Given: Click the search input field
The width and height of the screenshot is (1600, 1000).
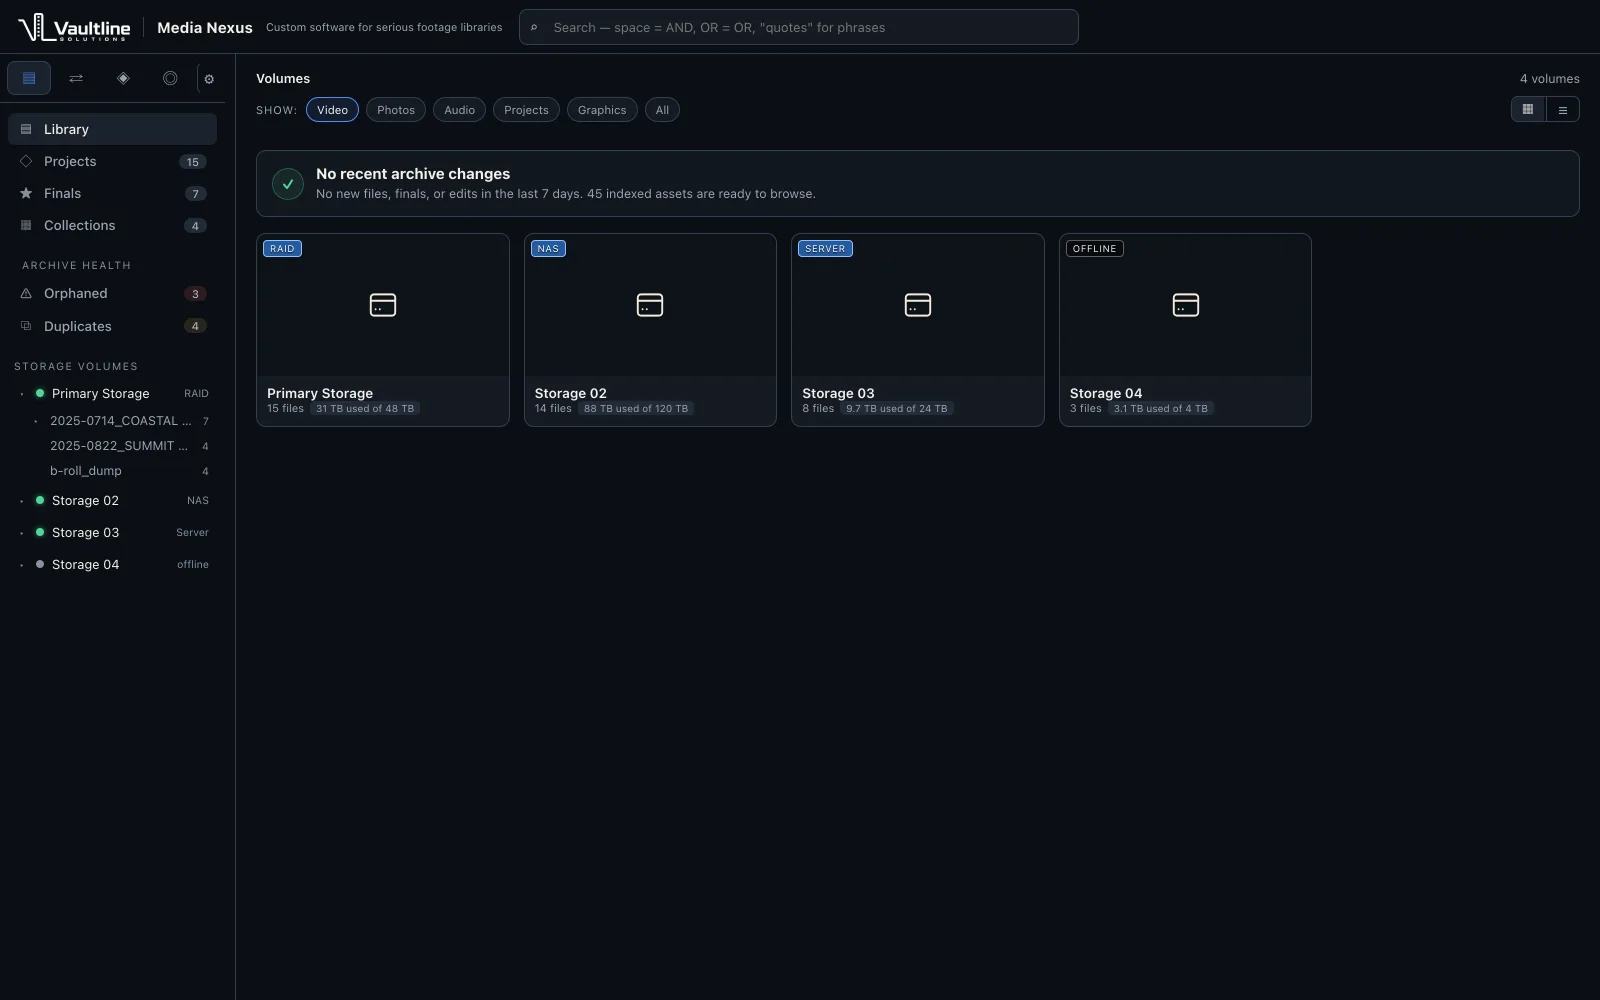Looking at the screenshot, I should point(799,27).
